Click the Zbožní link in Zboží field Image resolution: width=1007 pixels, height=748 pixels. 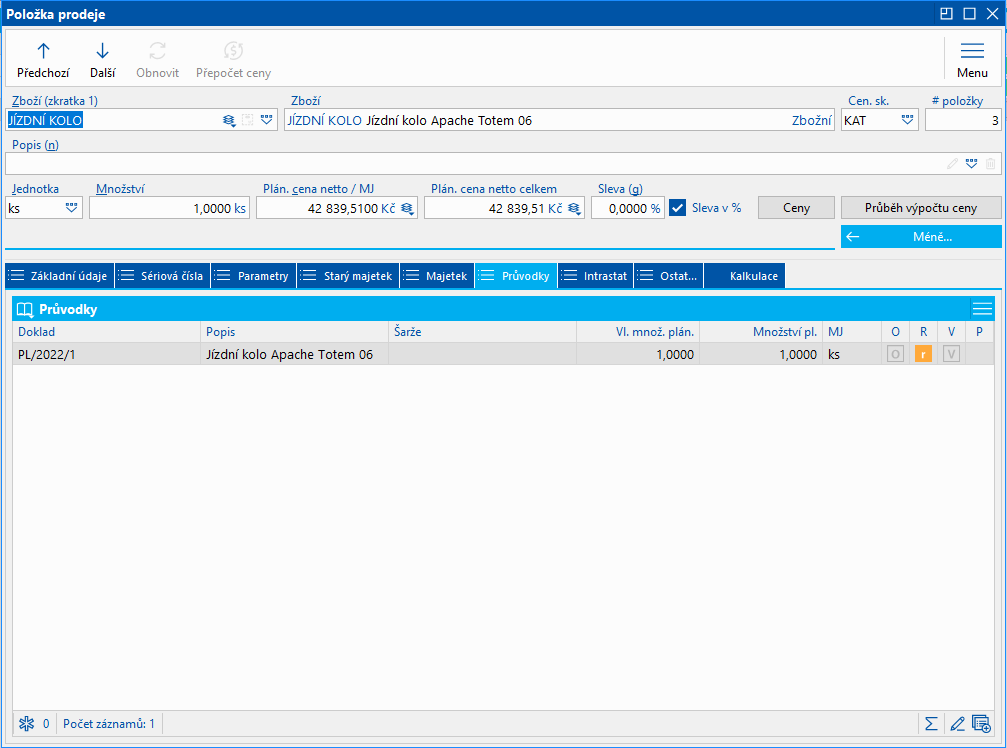pyautogui.click(x=811, y=121)
